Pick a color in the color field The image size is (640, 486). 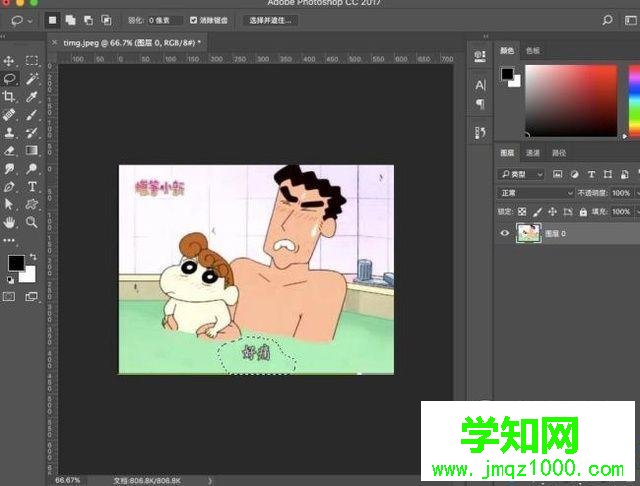pyautogui.click(x=571, y=101)
